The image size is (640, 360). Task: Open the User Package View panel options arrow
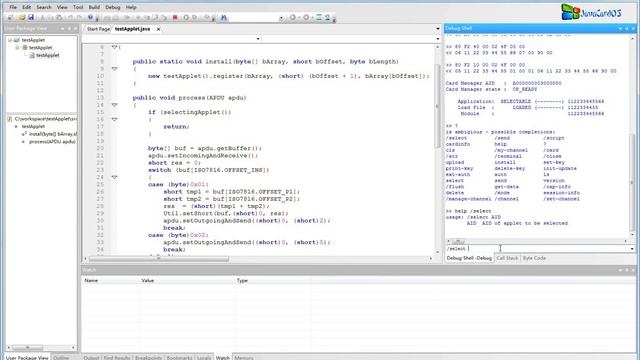tap(62, 29)
